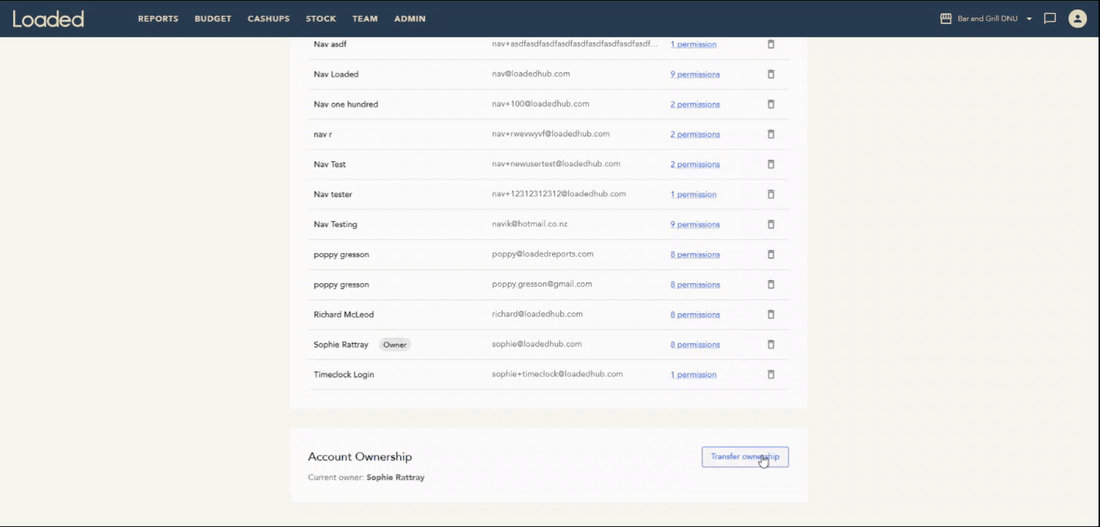Image resolution: width=1100 pixels, height=527 pixels.
Task: Open Nav Loaded's 9 permissions
Action: click(x=695, y=74)
